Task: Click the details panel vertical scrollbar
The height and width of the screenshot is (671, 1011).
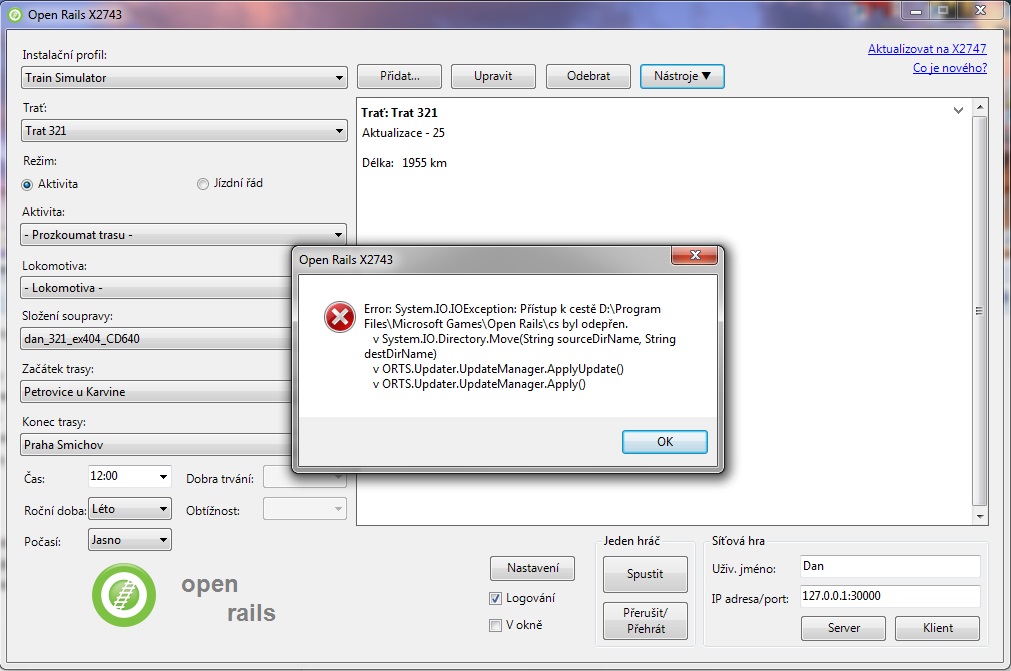Action: click(x=979, y=311)
